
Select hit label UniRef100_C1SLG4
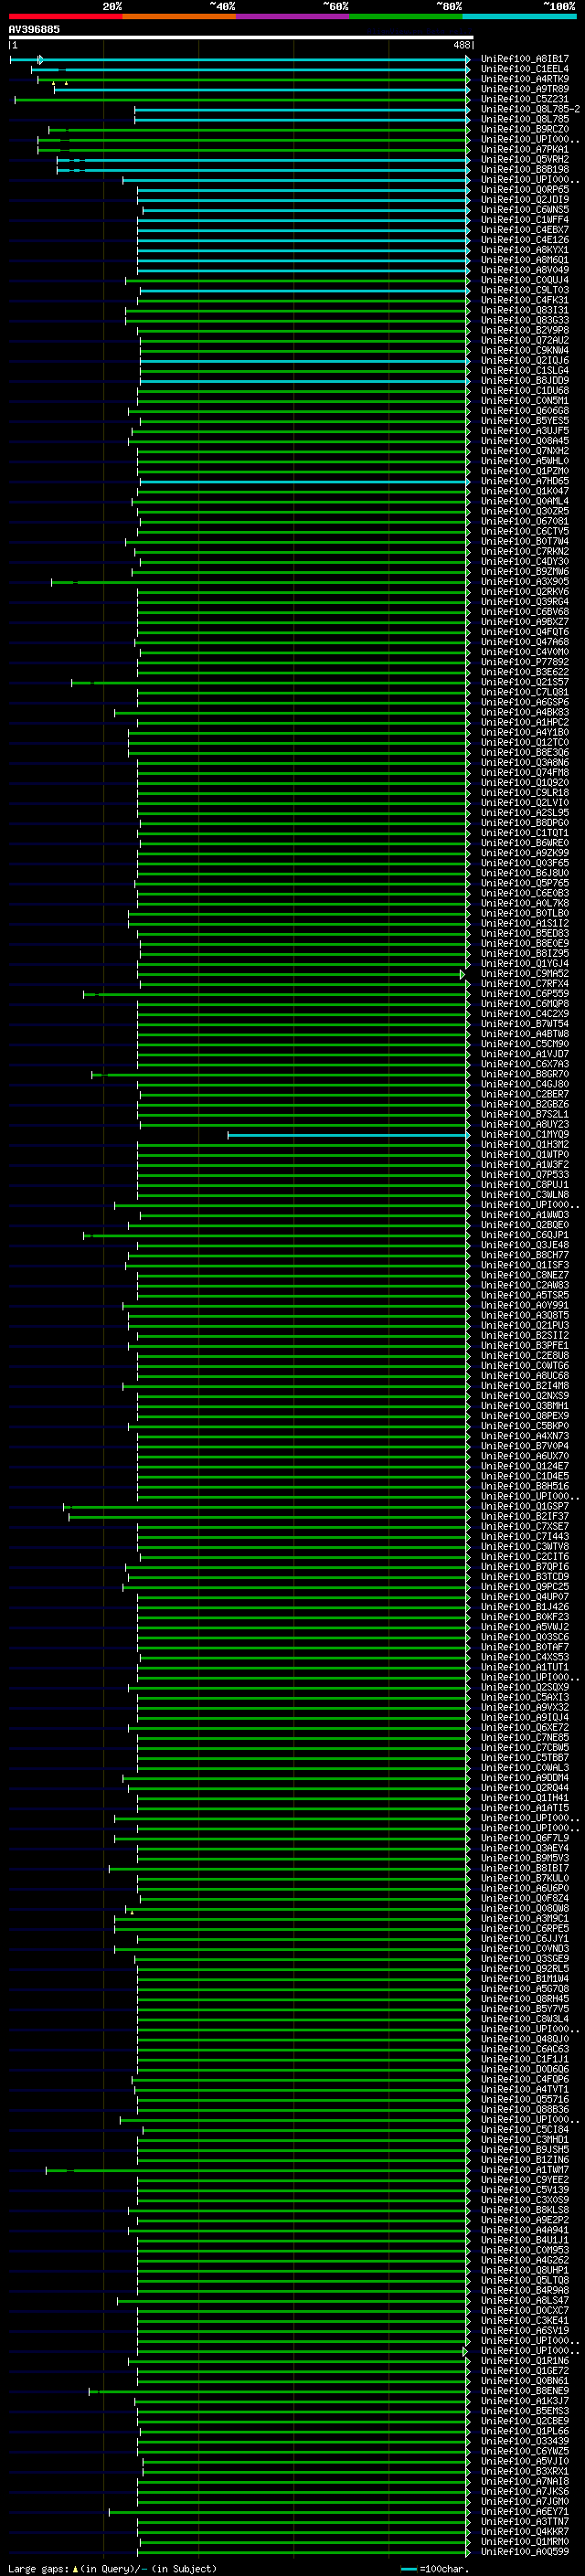click(x=524, y=370)
